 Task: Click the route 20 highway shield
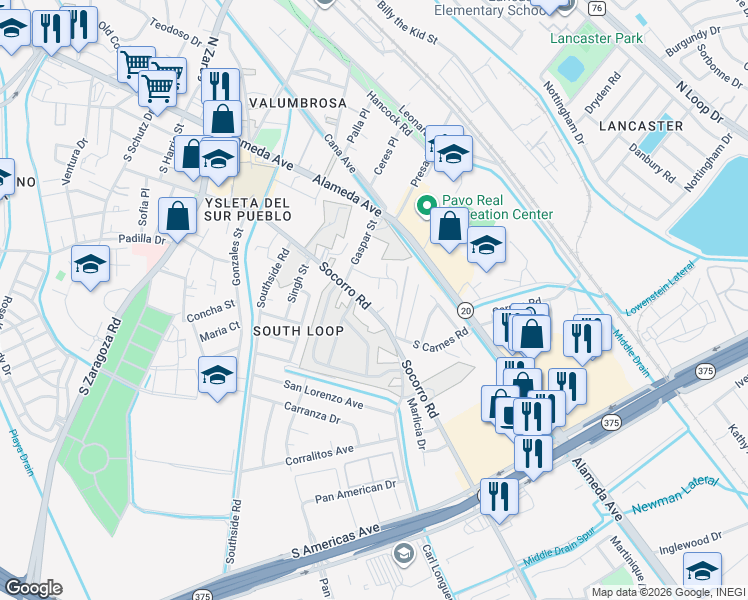(x=465, y=311)
